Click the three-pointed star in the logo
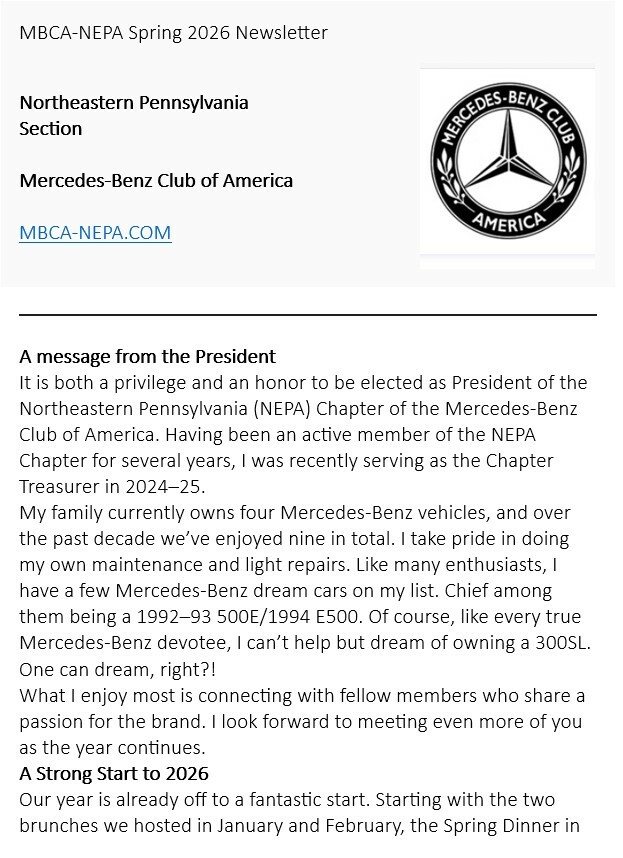This screenshot has width=623, height=858. pyautogui.click(x=508, y=155)
